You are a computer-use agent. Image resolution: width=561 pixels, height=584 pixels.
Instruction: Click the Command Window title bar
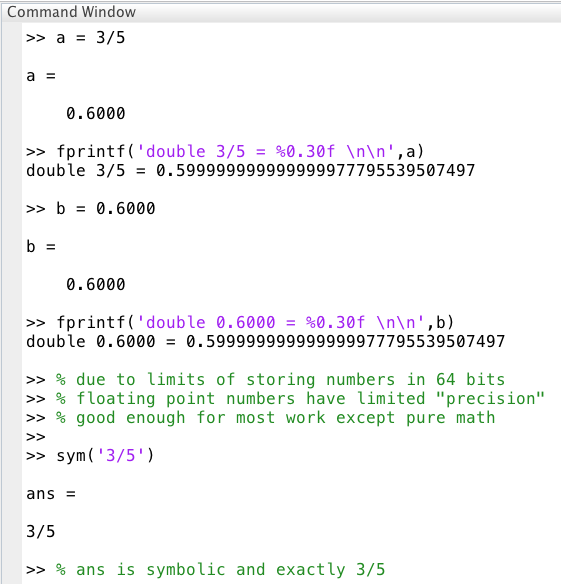(x=280, y=12)
